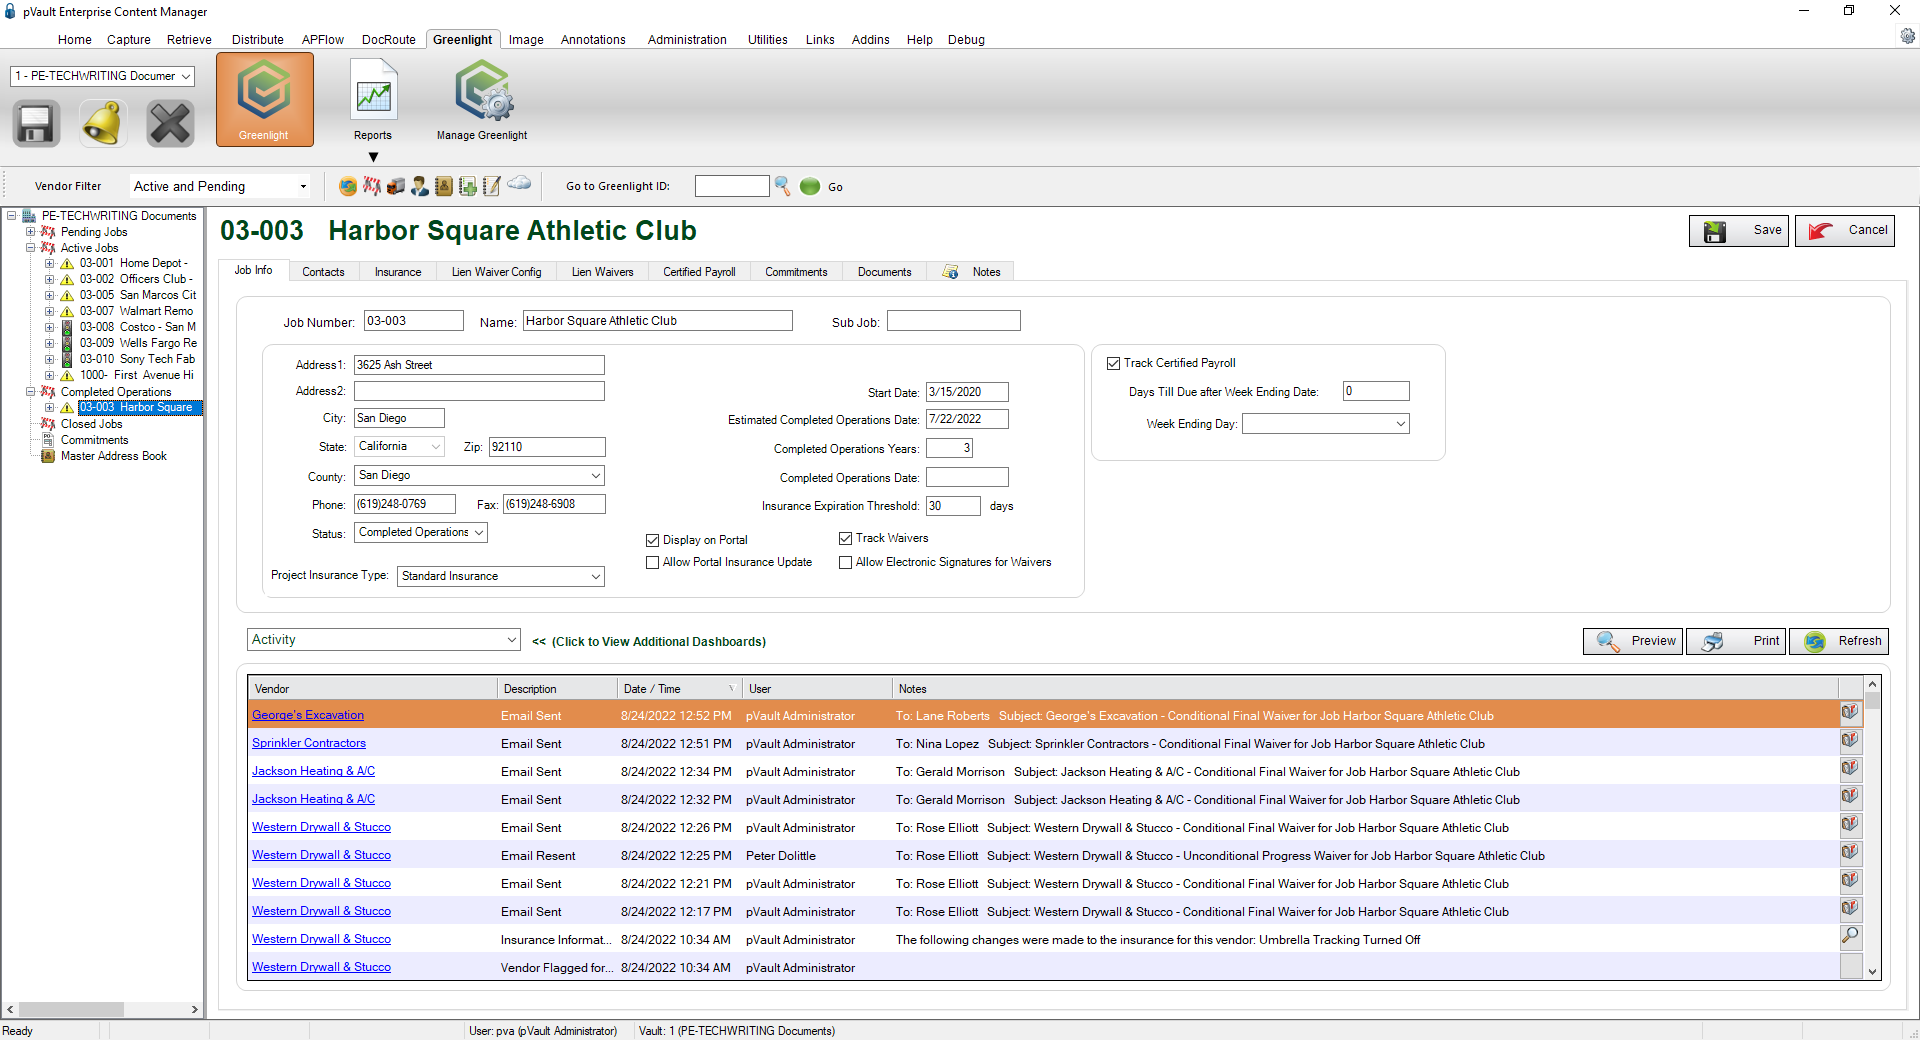
Task: Click the Preview button
Action: 1633,642
